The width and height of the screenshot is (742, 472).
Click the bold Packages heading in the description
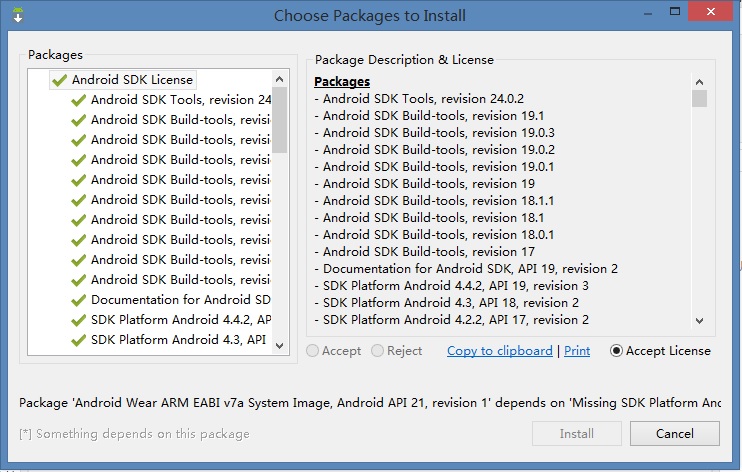pos(342,81)
